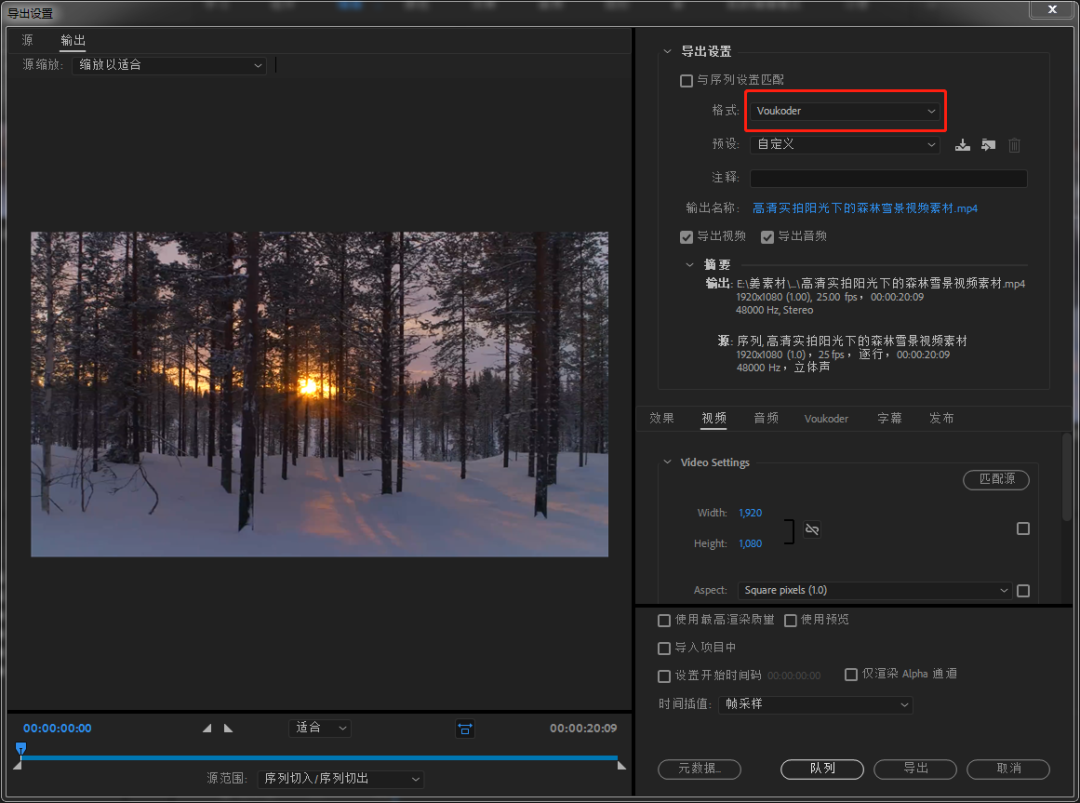Click the 匹配源 button
The height and width of the screenshot is (803, 1080).
click(996, 479)
